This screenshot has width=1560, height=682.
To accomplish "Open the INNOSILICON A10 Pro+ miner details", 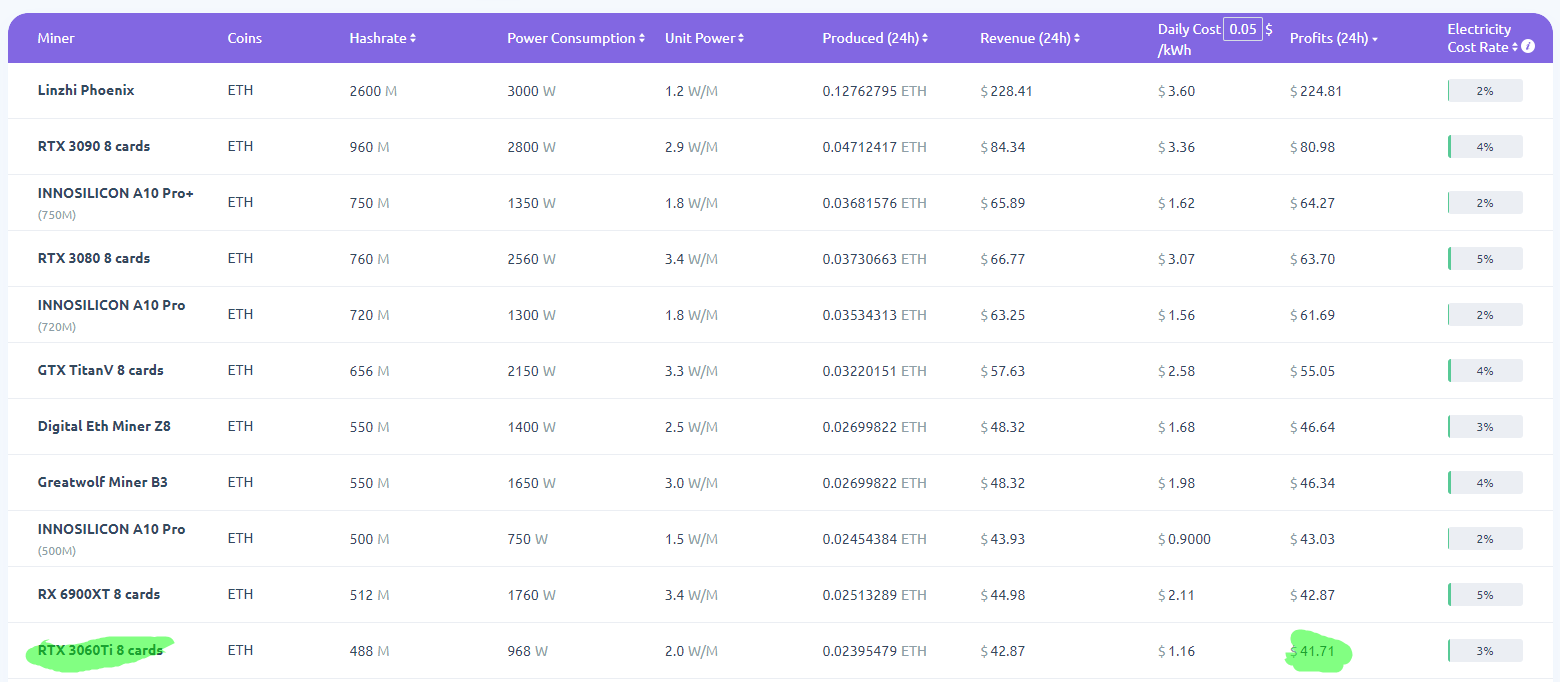I will (x=115, y=193).
